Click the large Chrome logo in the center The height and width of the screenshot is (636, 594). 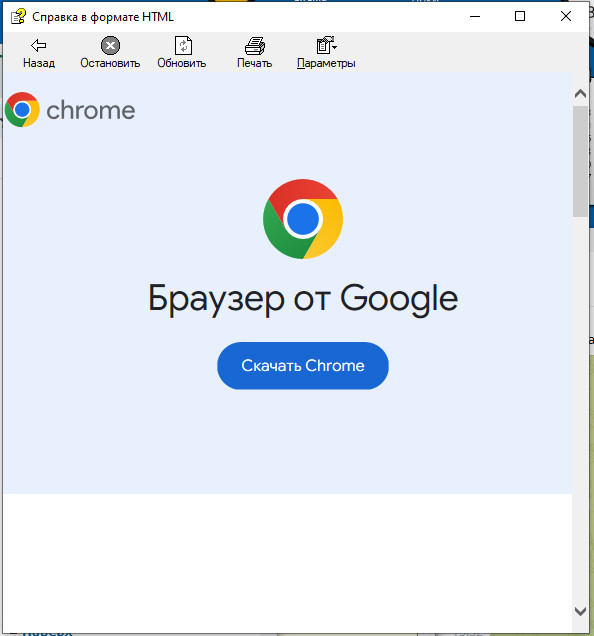click(303, 219)
